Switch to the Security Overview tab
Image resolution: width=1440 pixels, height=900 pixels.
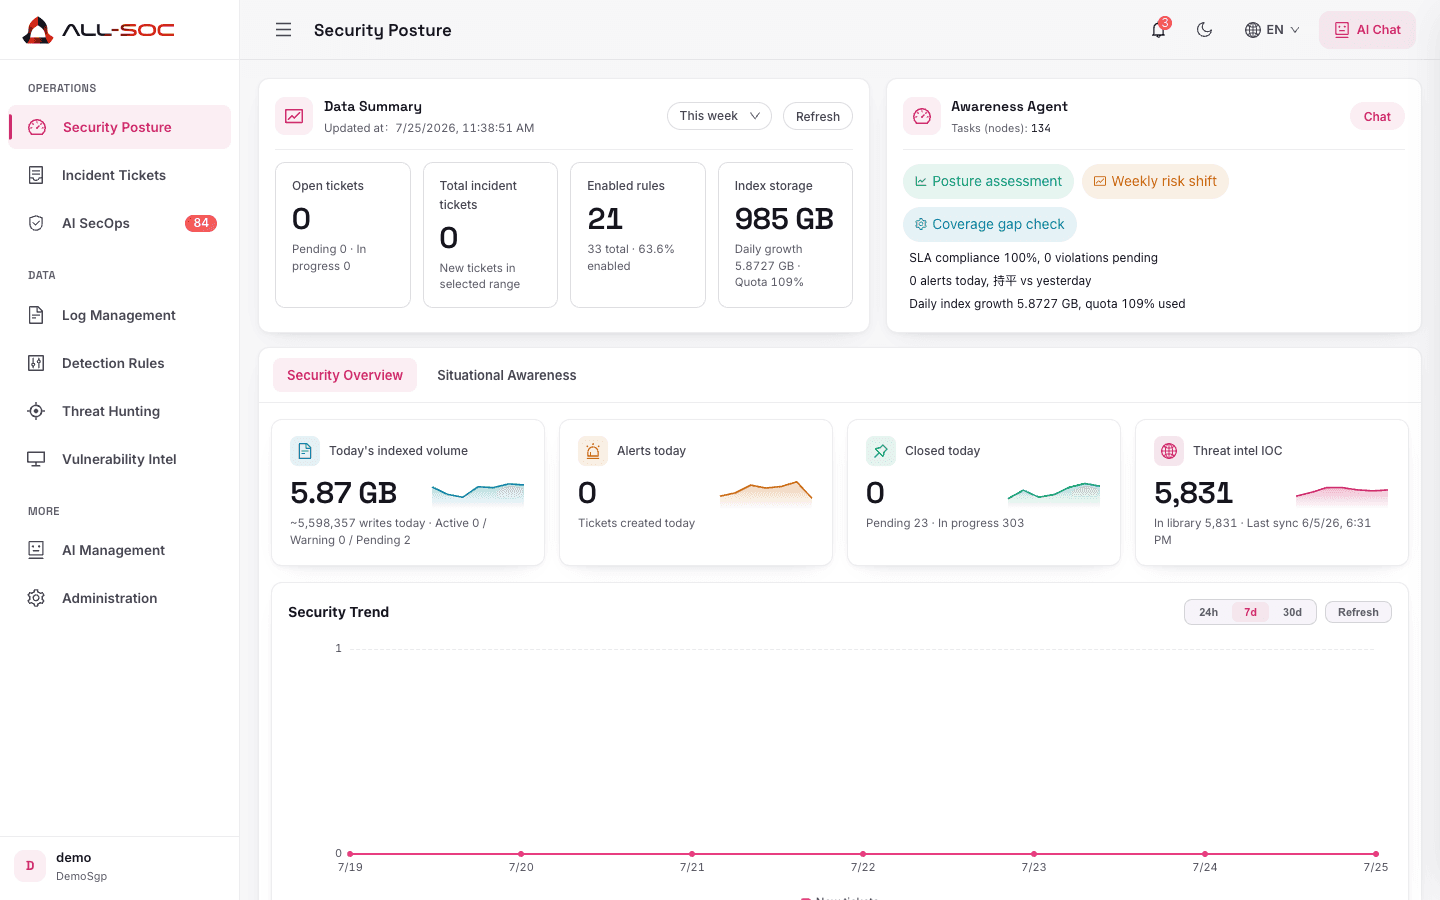click(x=345, y=375)
